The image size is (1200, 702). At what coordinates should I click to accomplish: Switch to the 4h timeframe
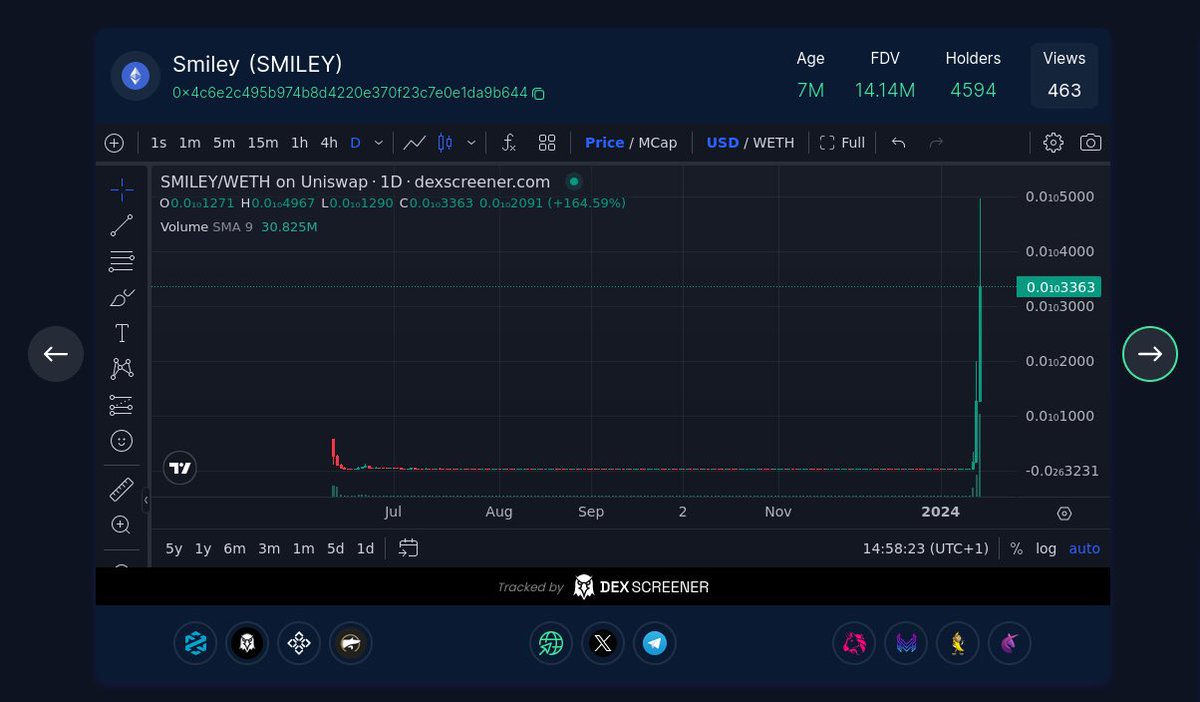click(x=329, y=143)
